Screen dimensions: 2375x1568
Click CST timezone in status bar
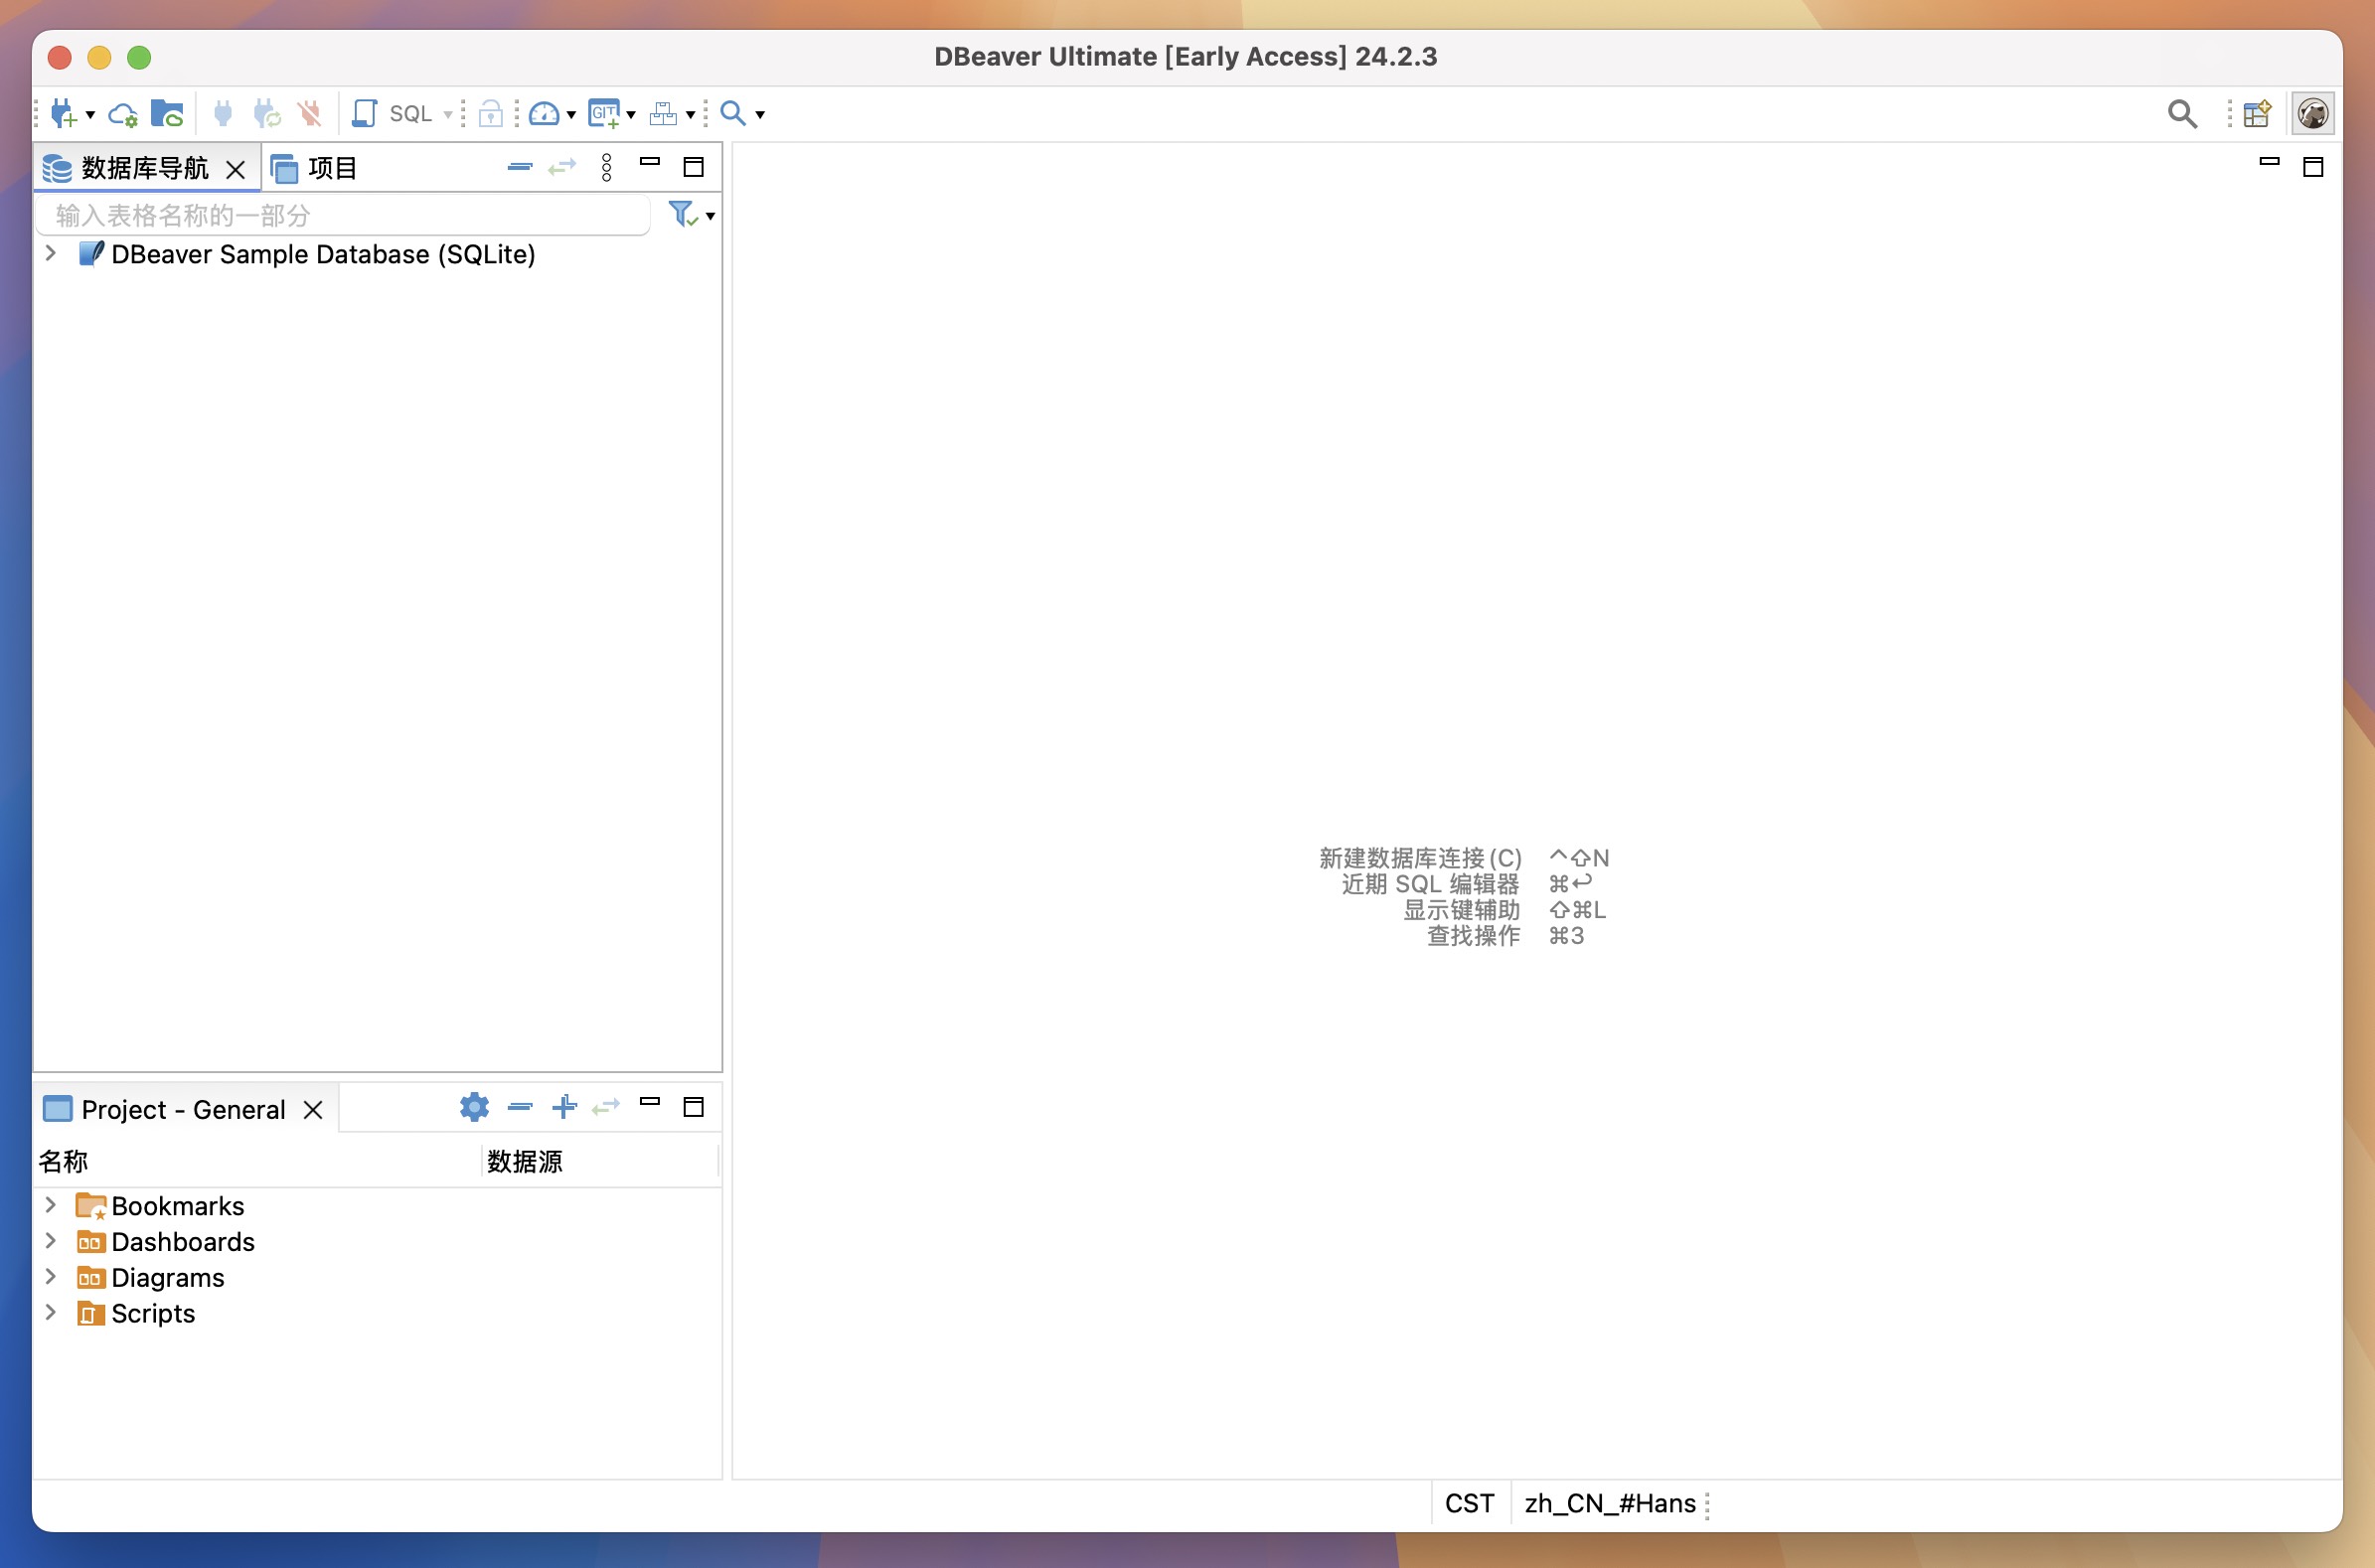pos(1469,1504)
